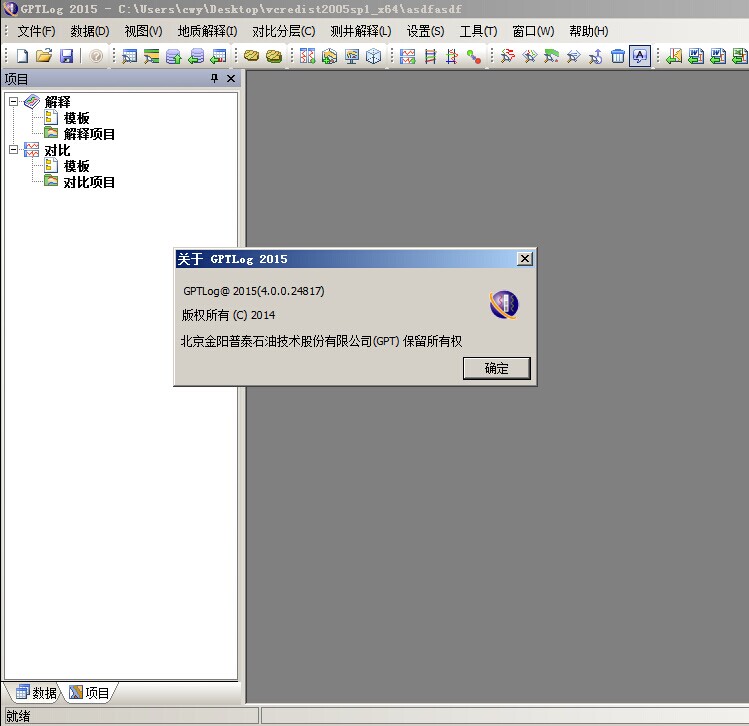749x726 pixels.
Task: Click the floppy disk save icon
Action: coord(66,56)
